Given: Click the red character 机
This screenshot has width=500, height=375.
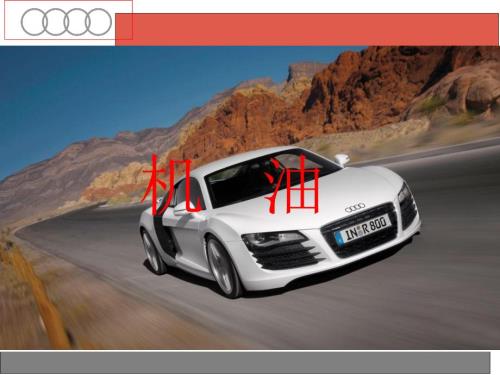Looking at the screenshot, I should pos(172,184).
